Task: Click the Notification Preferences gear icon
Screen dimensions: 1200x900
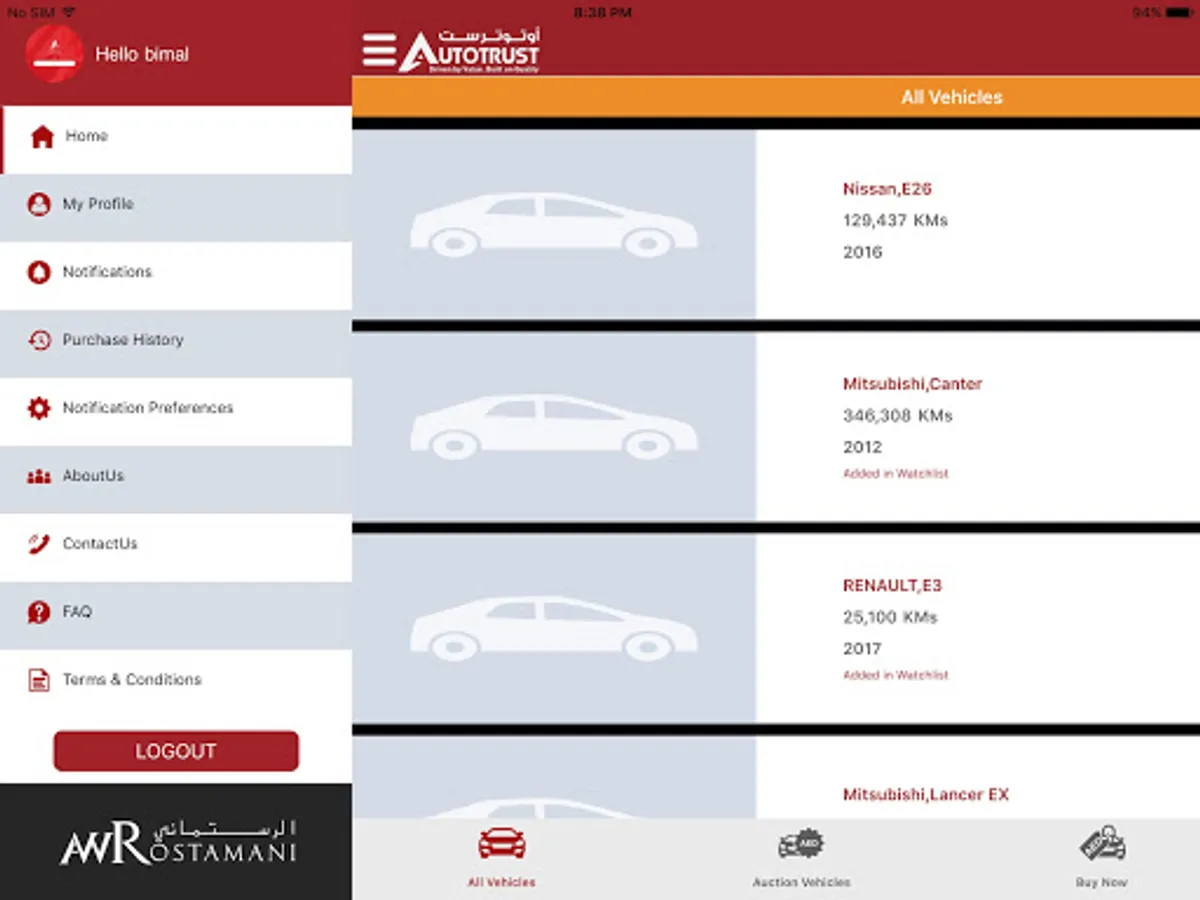Action: tap(39, 408)
